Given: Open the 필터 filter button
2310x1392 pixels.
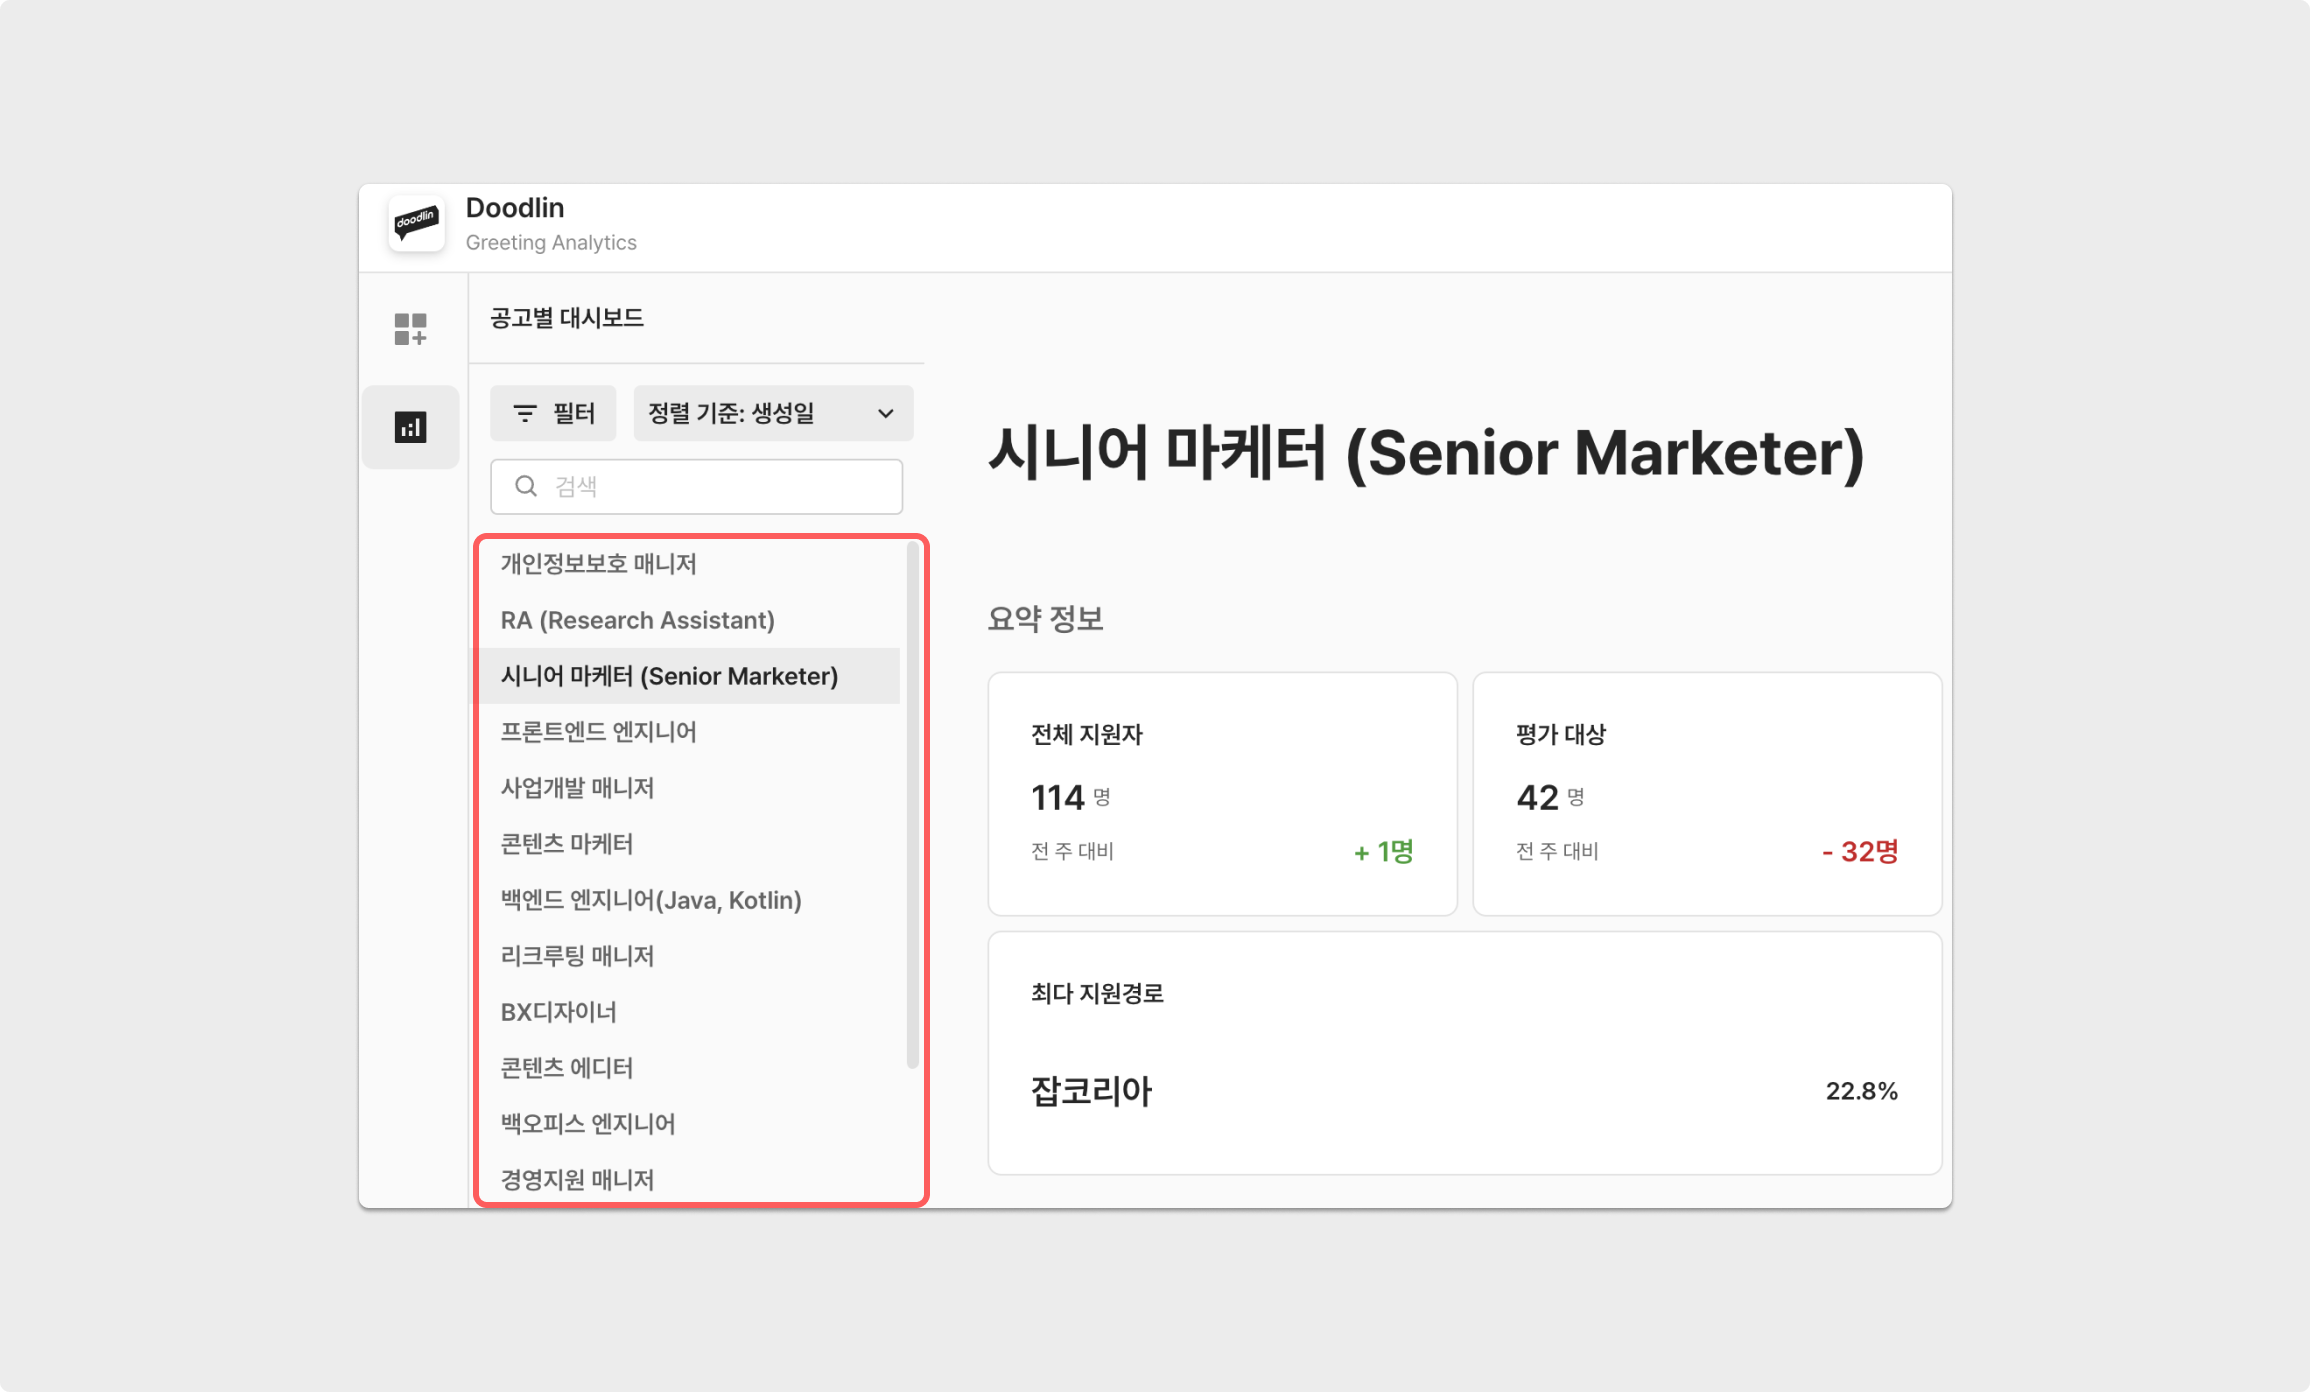Looking at the screenshot, I should (553, 413).
